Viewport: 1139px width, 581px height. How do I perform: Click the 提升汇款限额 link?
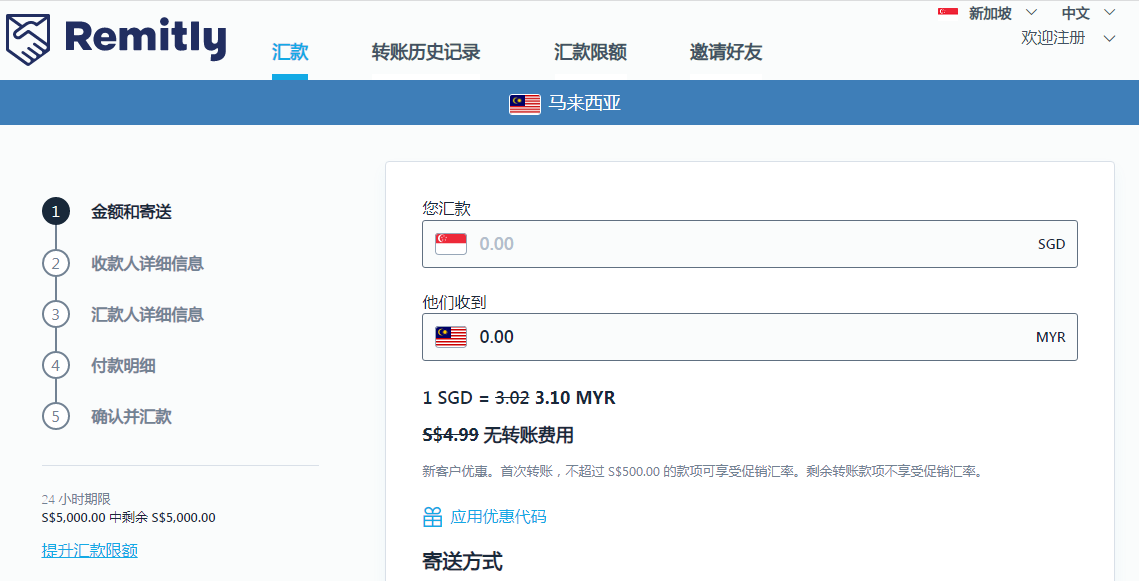(x=90, y=550)
